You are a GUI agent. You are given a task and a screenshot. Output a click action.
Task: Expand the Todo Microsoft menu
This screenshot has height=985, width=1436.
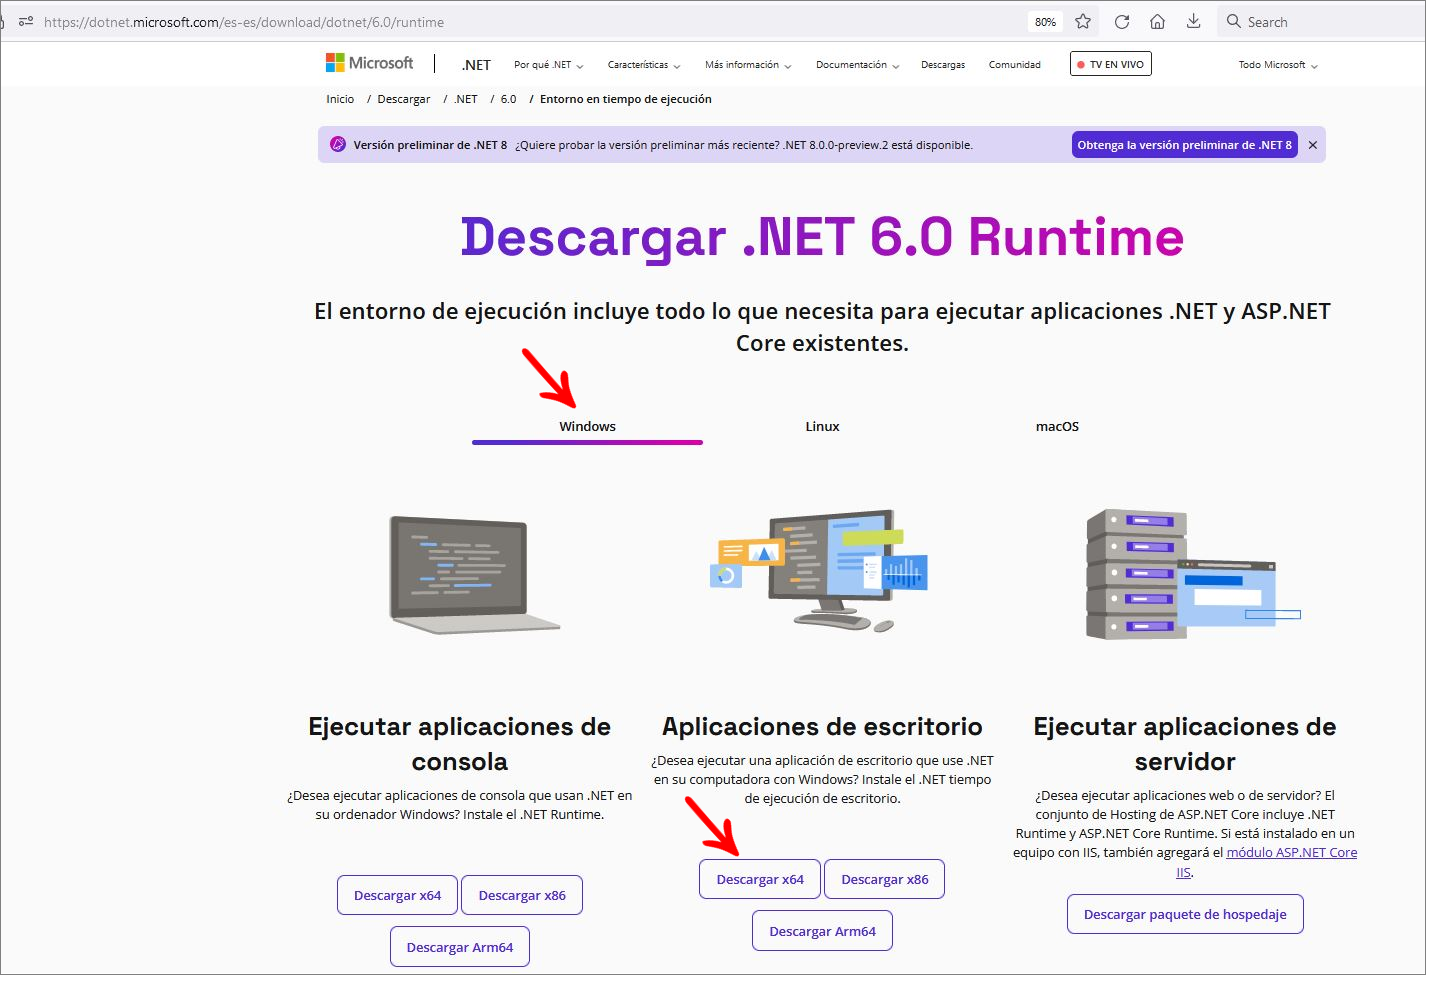1278,65
